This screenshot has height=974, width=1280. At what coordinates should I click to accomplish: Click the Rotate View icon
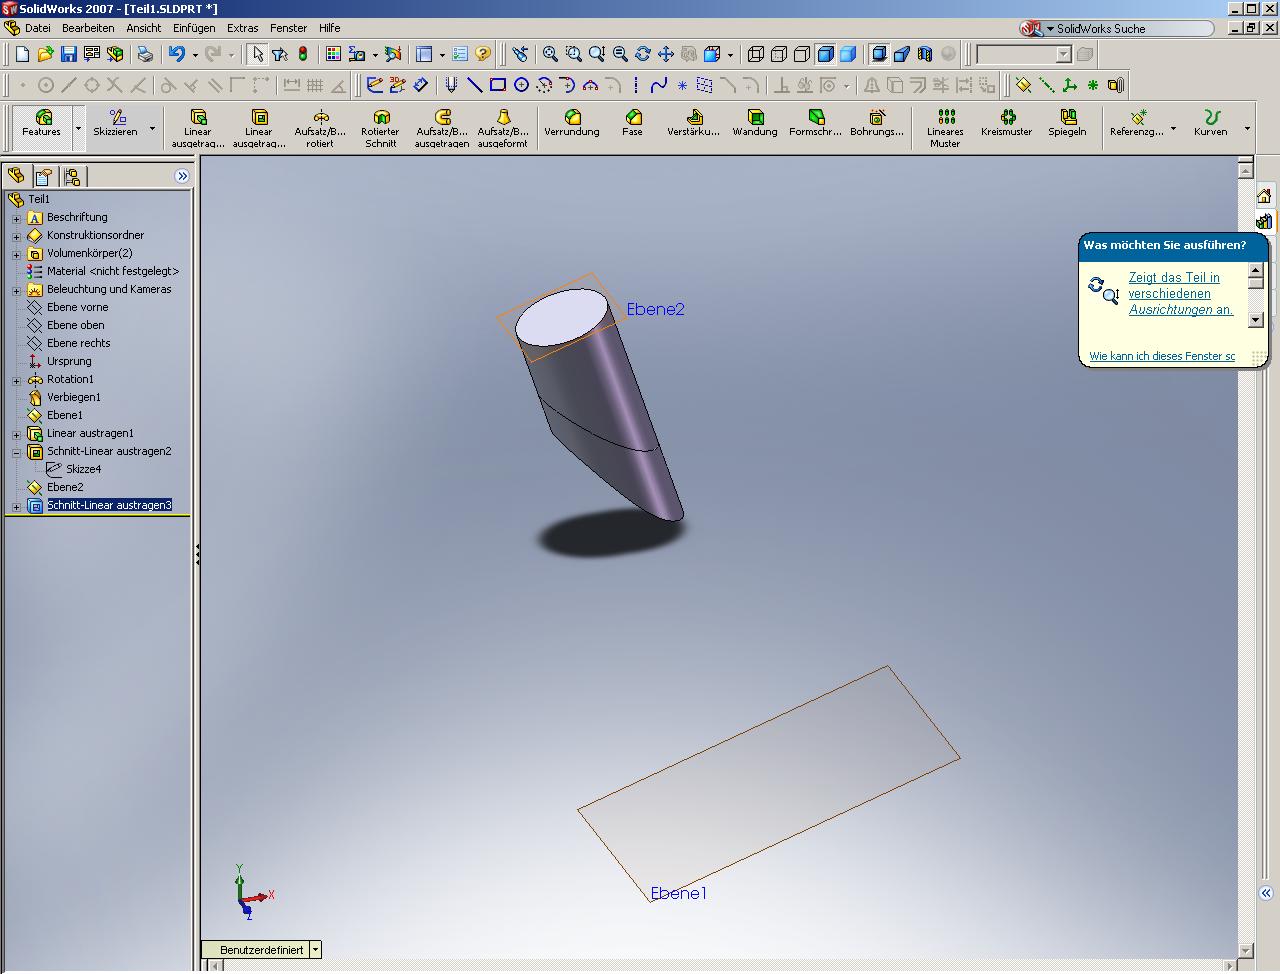pyautogui.click(x=642, y=54)
